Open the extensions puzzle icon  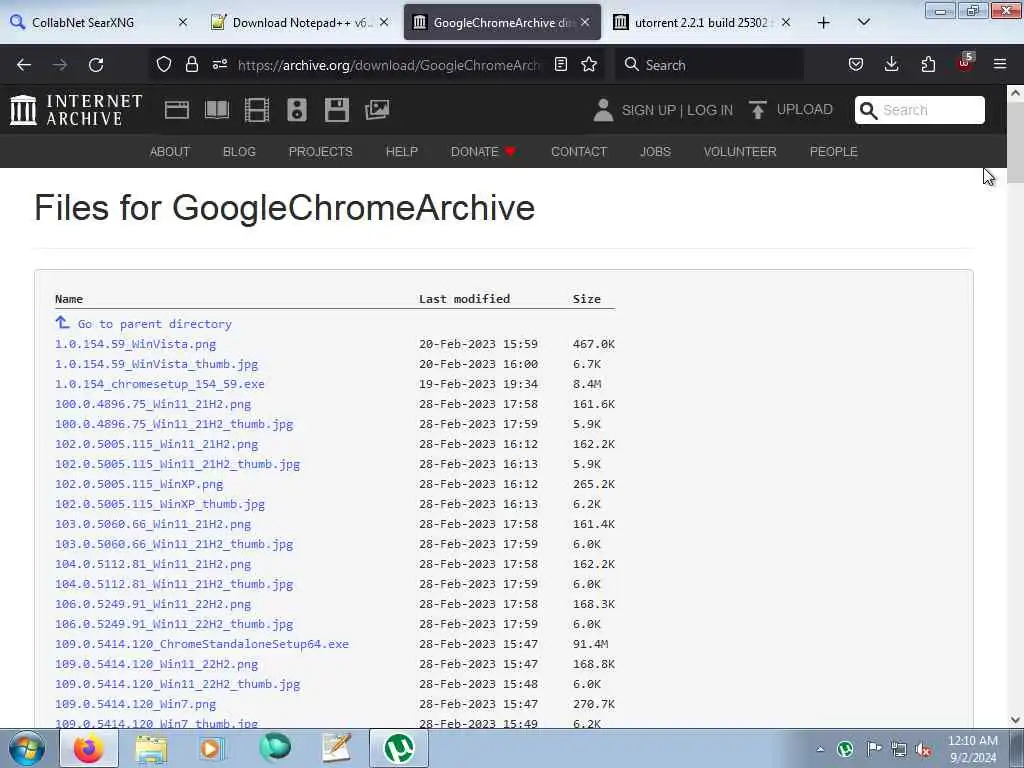pyautogui.click(x=928, y=64)
